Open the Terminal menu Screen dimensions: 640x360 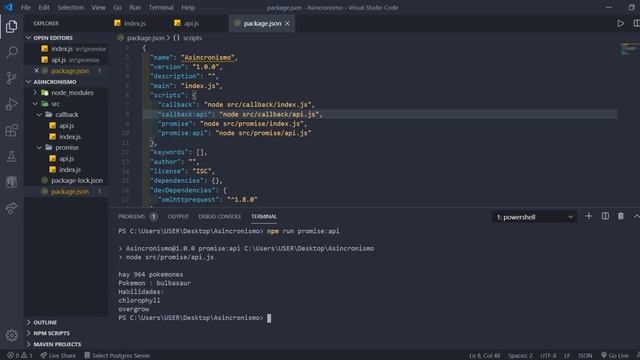161,7
